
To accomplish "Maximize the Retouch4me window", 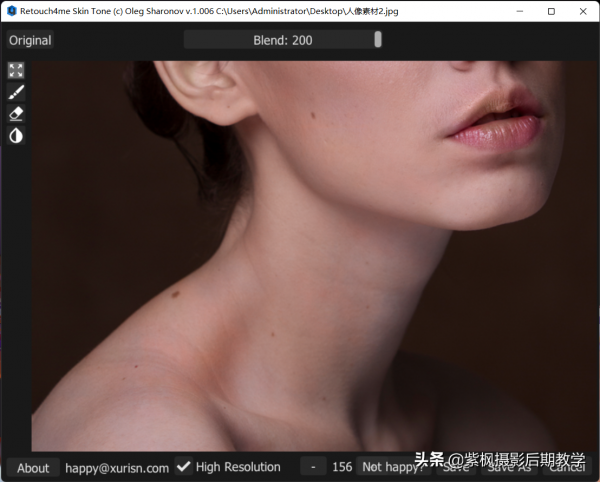I will coord(551,10).
